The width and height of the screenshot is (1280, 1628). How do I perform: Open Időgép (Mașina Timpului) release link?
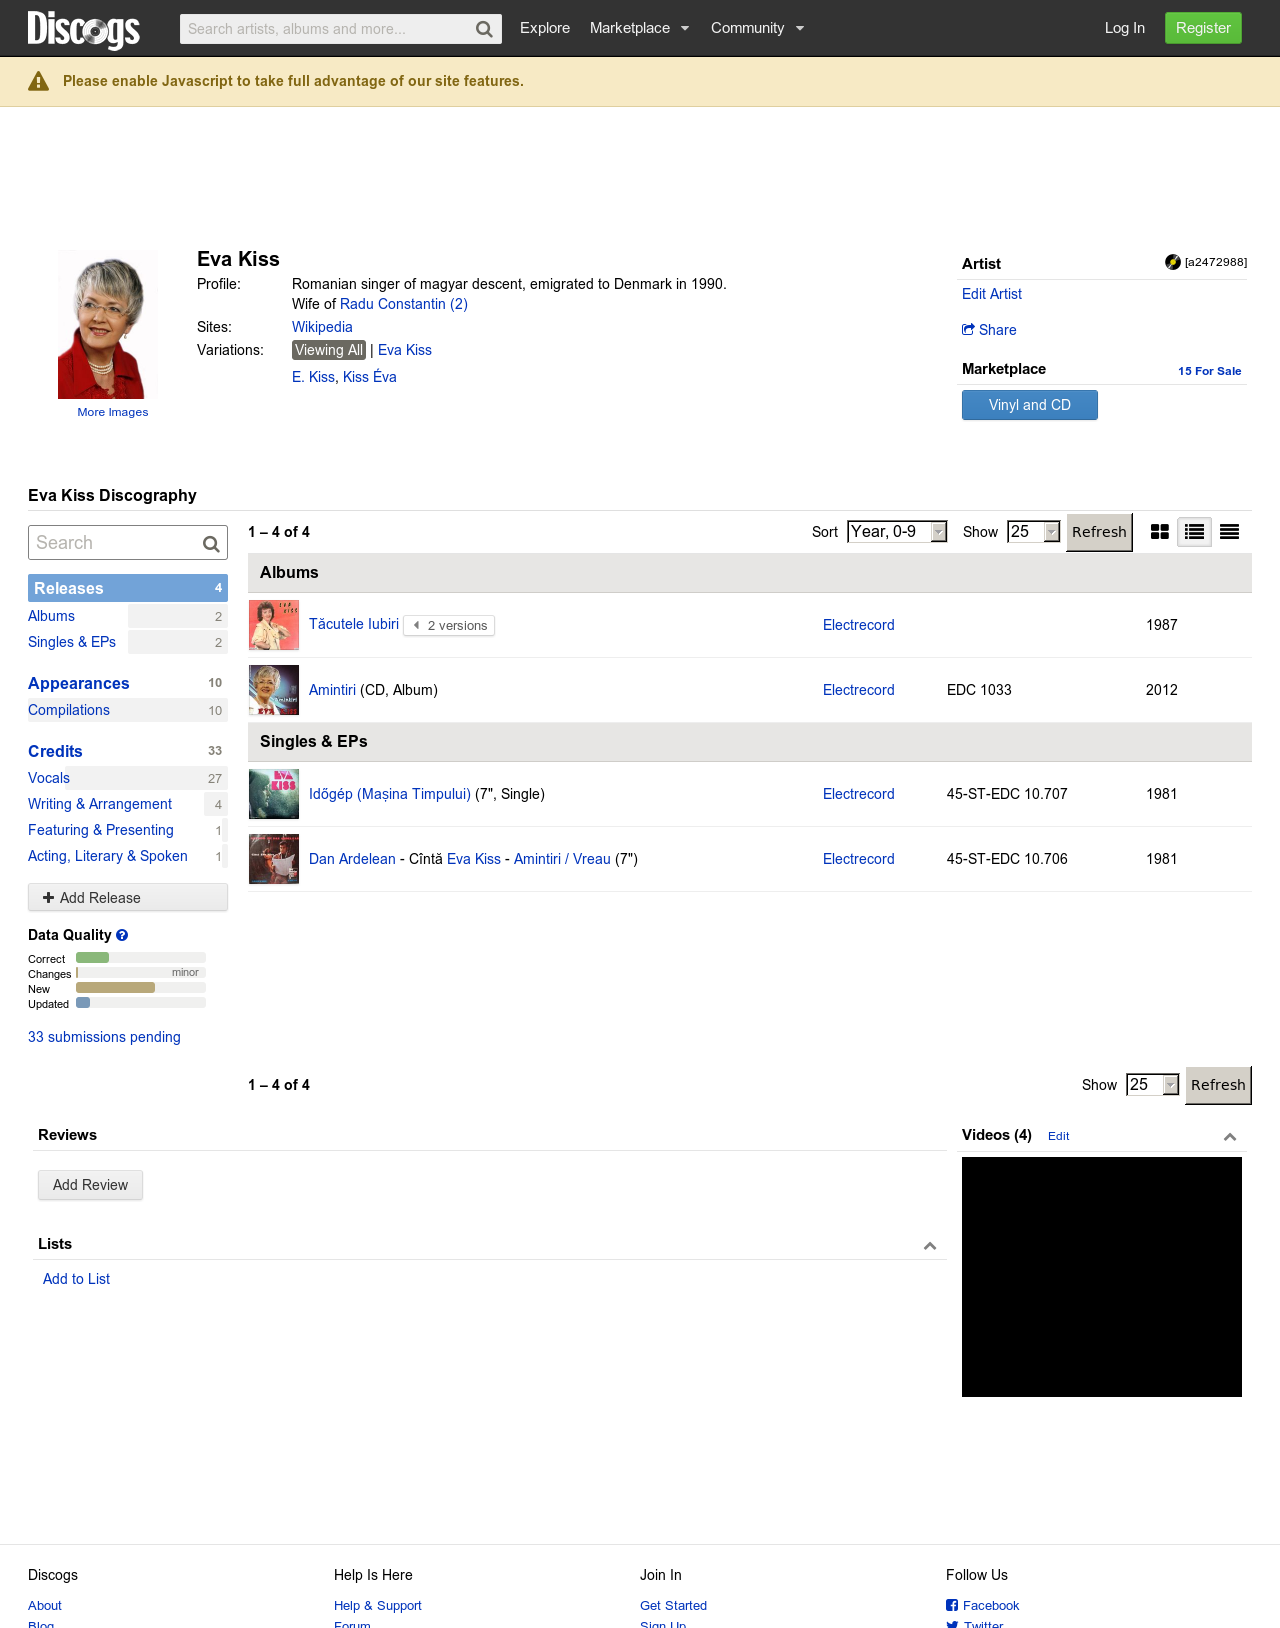(x=390, y=794)
